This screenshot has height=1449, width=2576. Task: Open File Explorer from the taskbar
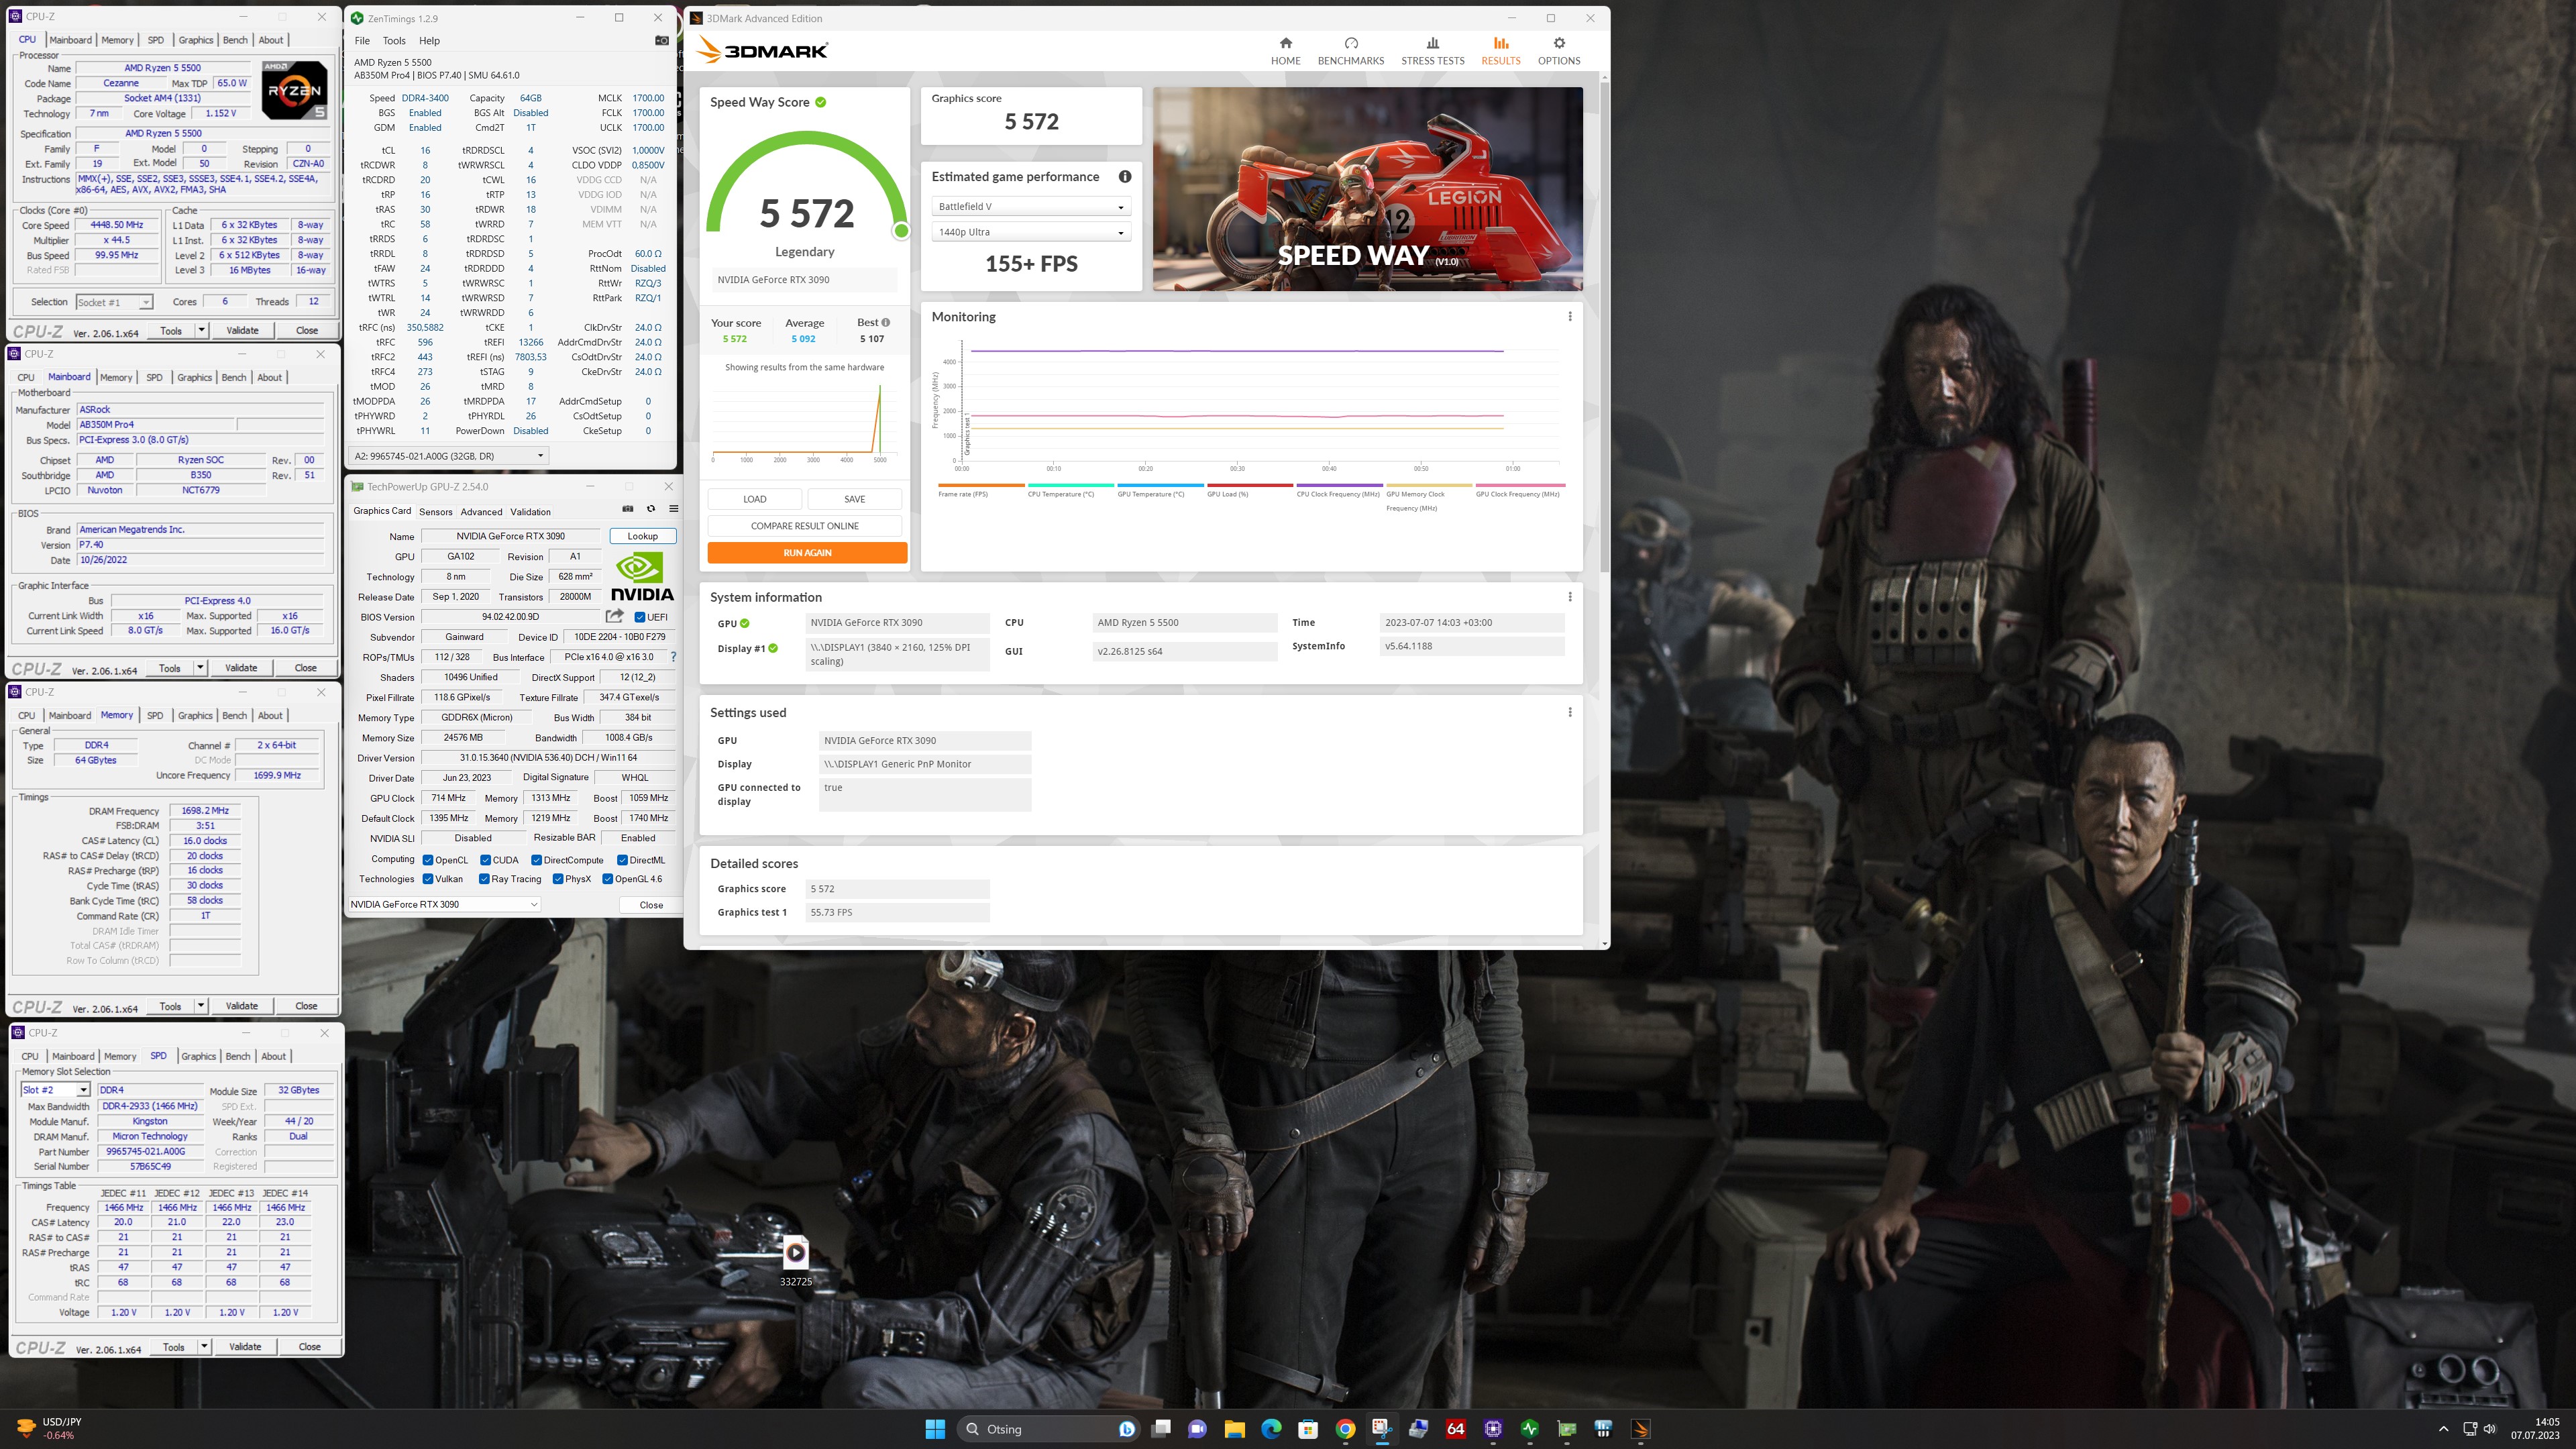tap(1234, 1429)
